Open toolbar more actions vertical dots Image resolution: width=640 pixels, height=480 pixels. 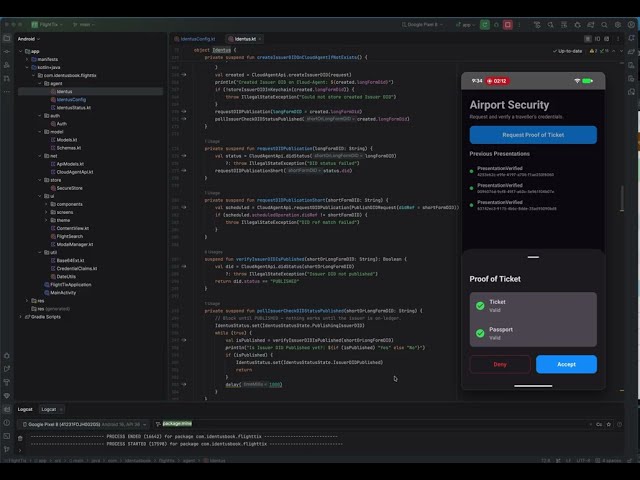click(x=519, y=25)
